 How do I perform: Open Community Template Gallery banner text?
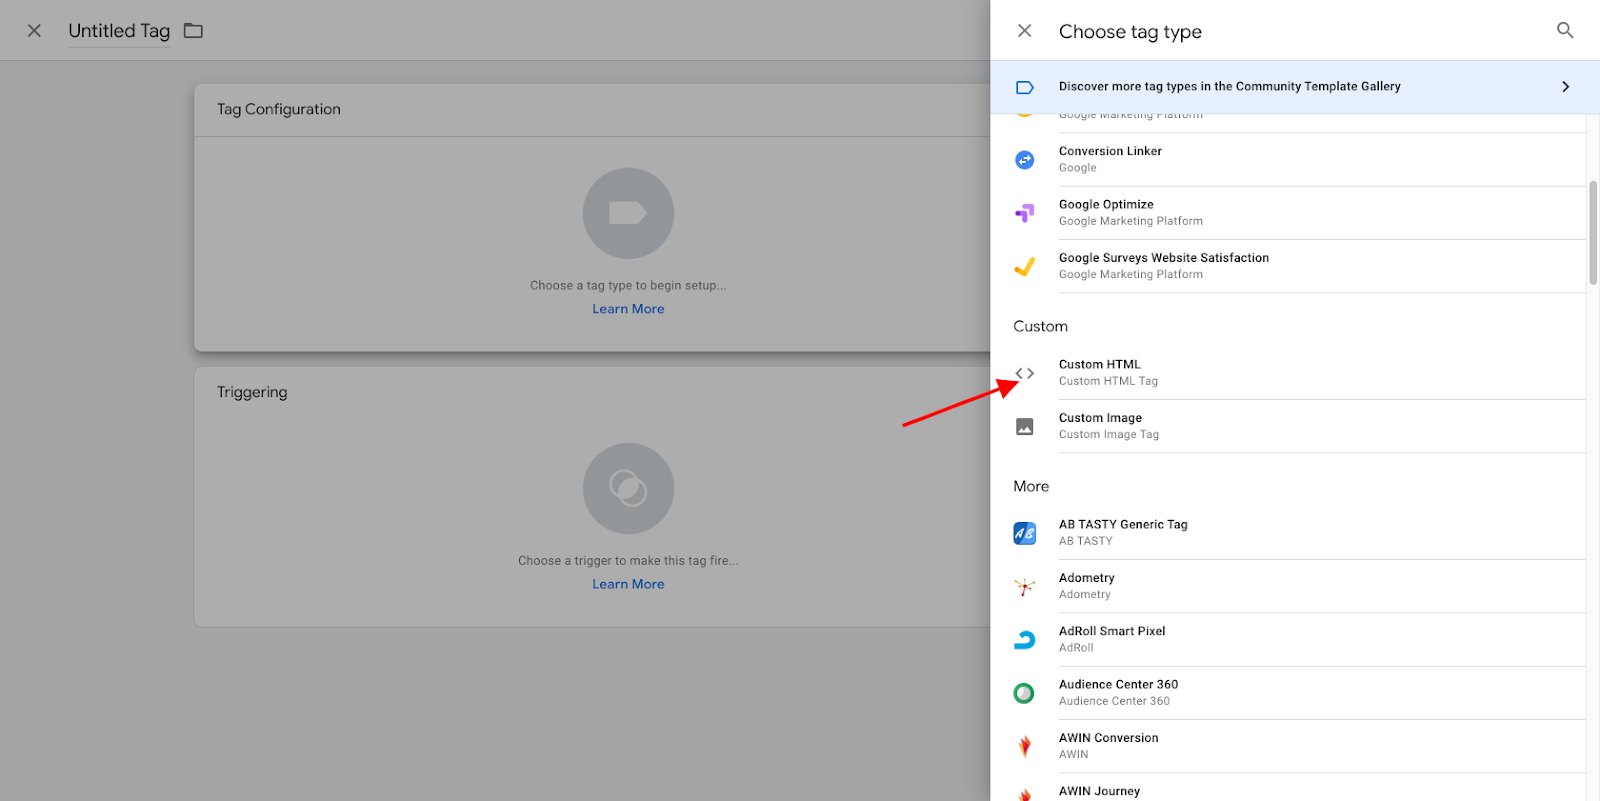[1230, 87]
